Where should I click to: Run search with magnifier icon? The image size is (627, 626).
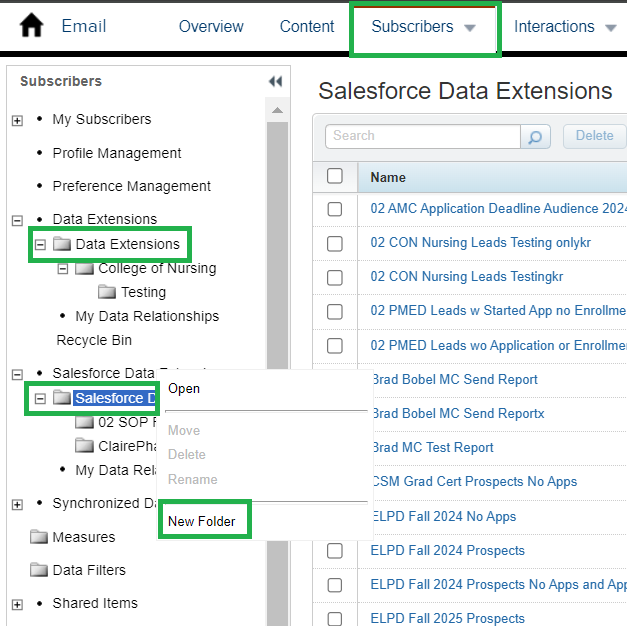[535, 137]
